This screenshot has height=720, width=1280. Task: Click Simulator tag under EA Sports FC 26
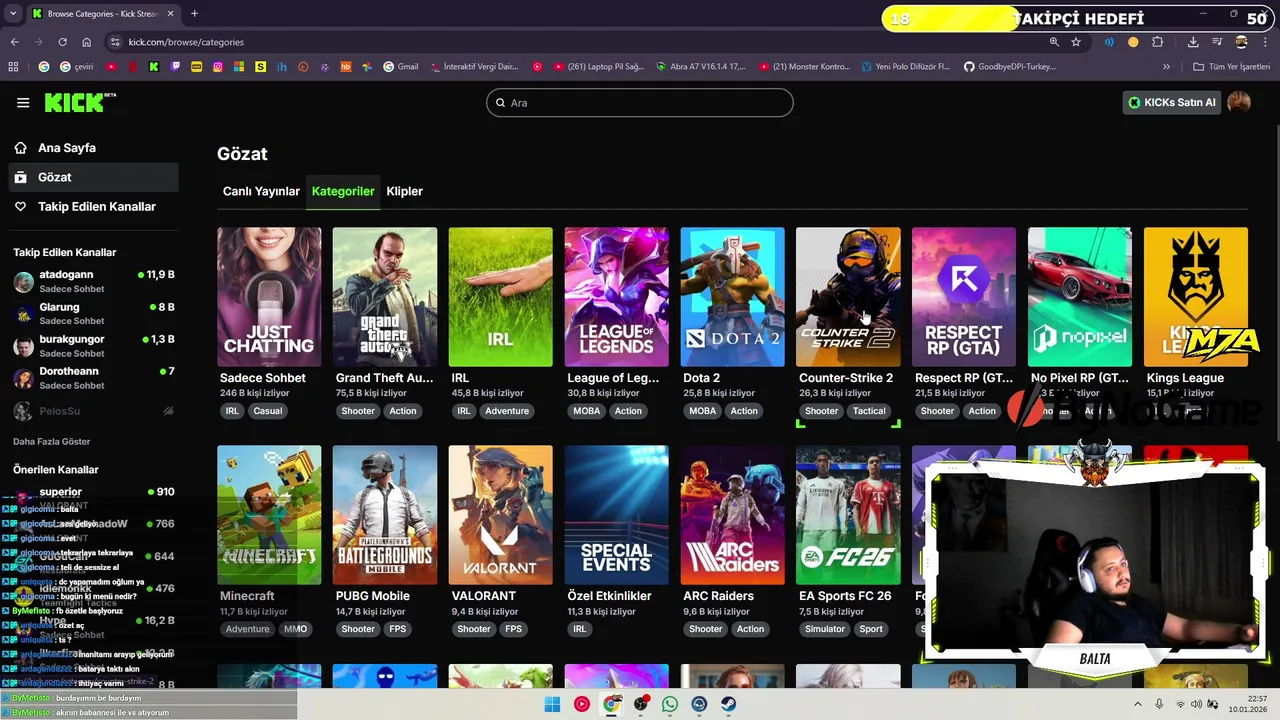click(825, 629)
